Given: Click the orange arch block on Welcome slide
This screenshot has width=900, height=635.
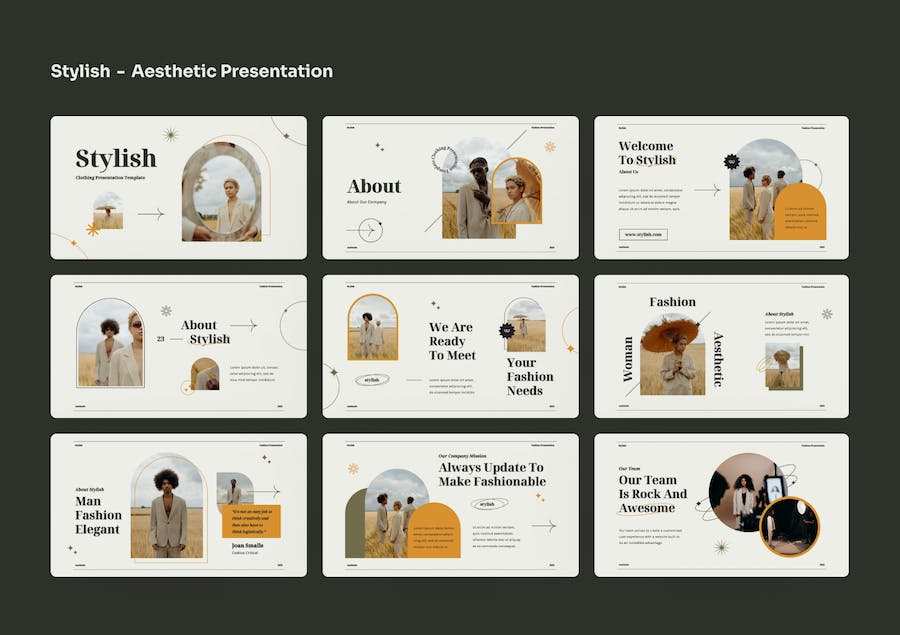Looking at the screenshot, I should (801, 211).
